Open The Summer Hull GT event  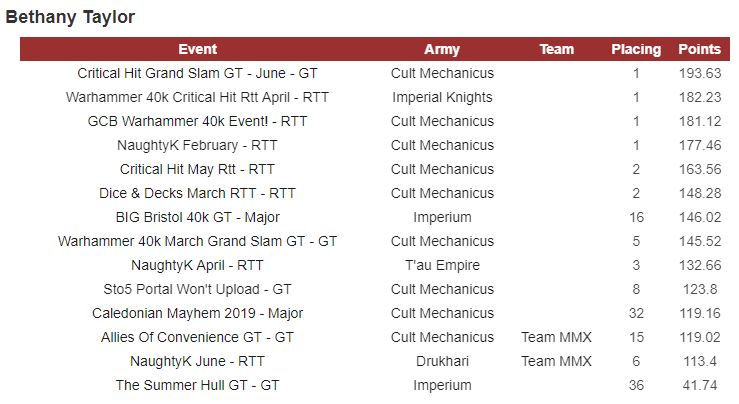[197, 385]
